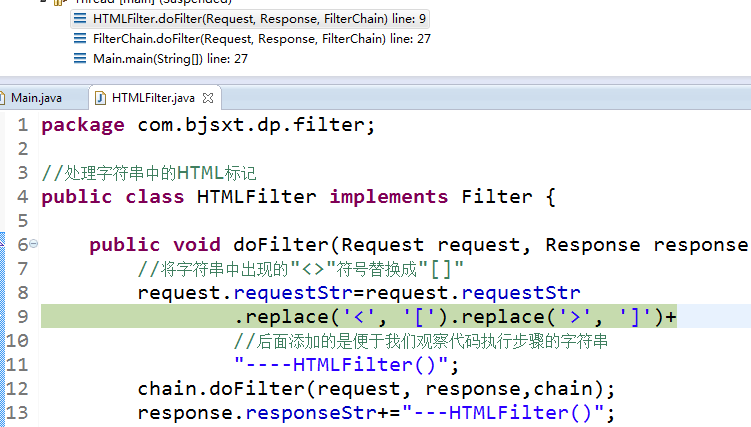
Task: Click the FilterChain.doFilter stack frame icon
Action: tap(80, 38)
